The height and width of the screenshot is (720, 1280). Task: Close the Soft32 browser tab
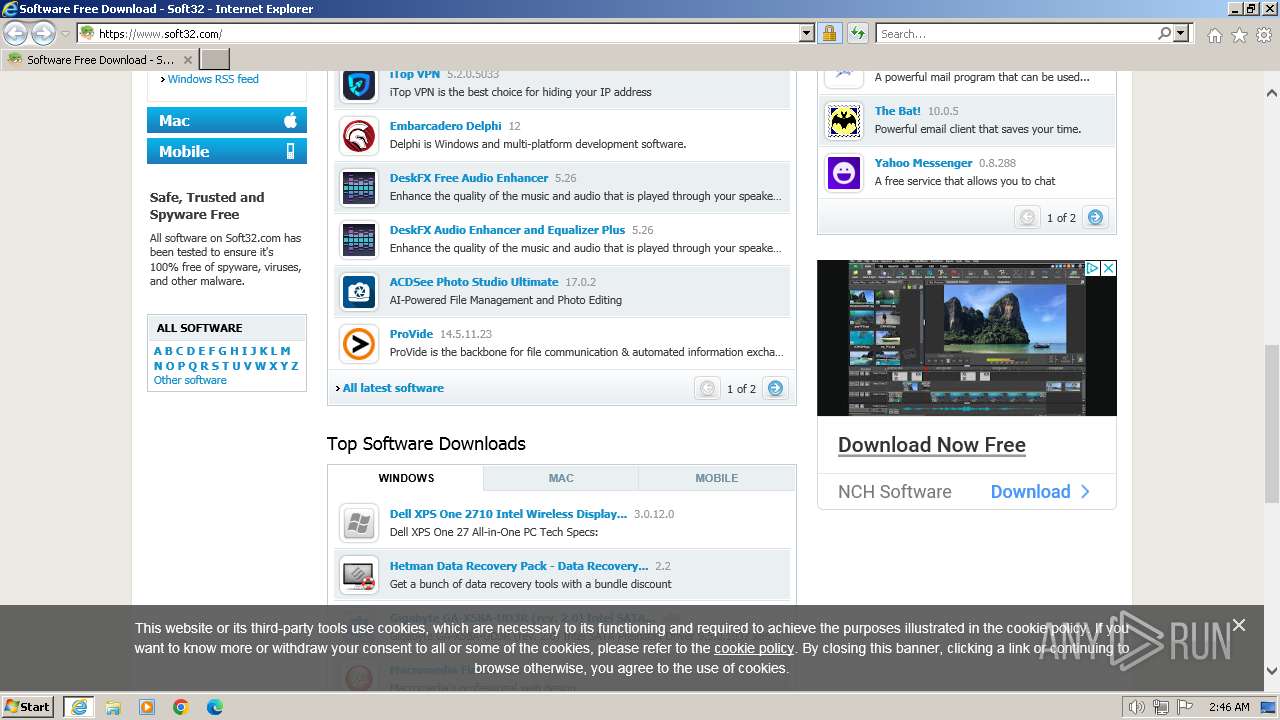[188, 60]
